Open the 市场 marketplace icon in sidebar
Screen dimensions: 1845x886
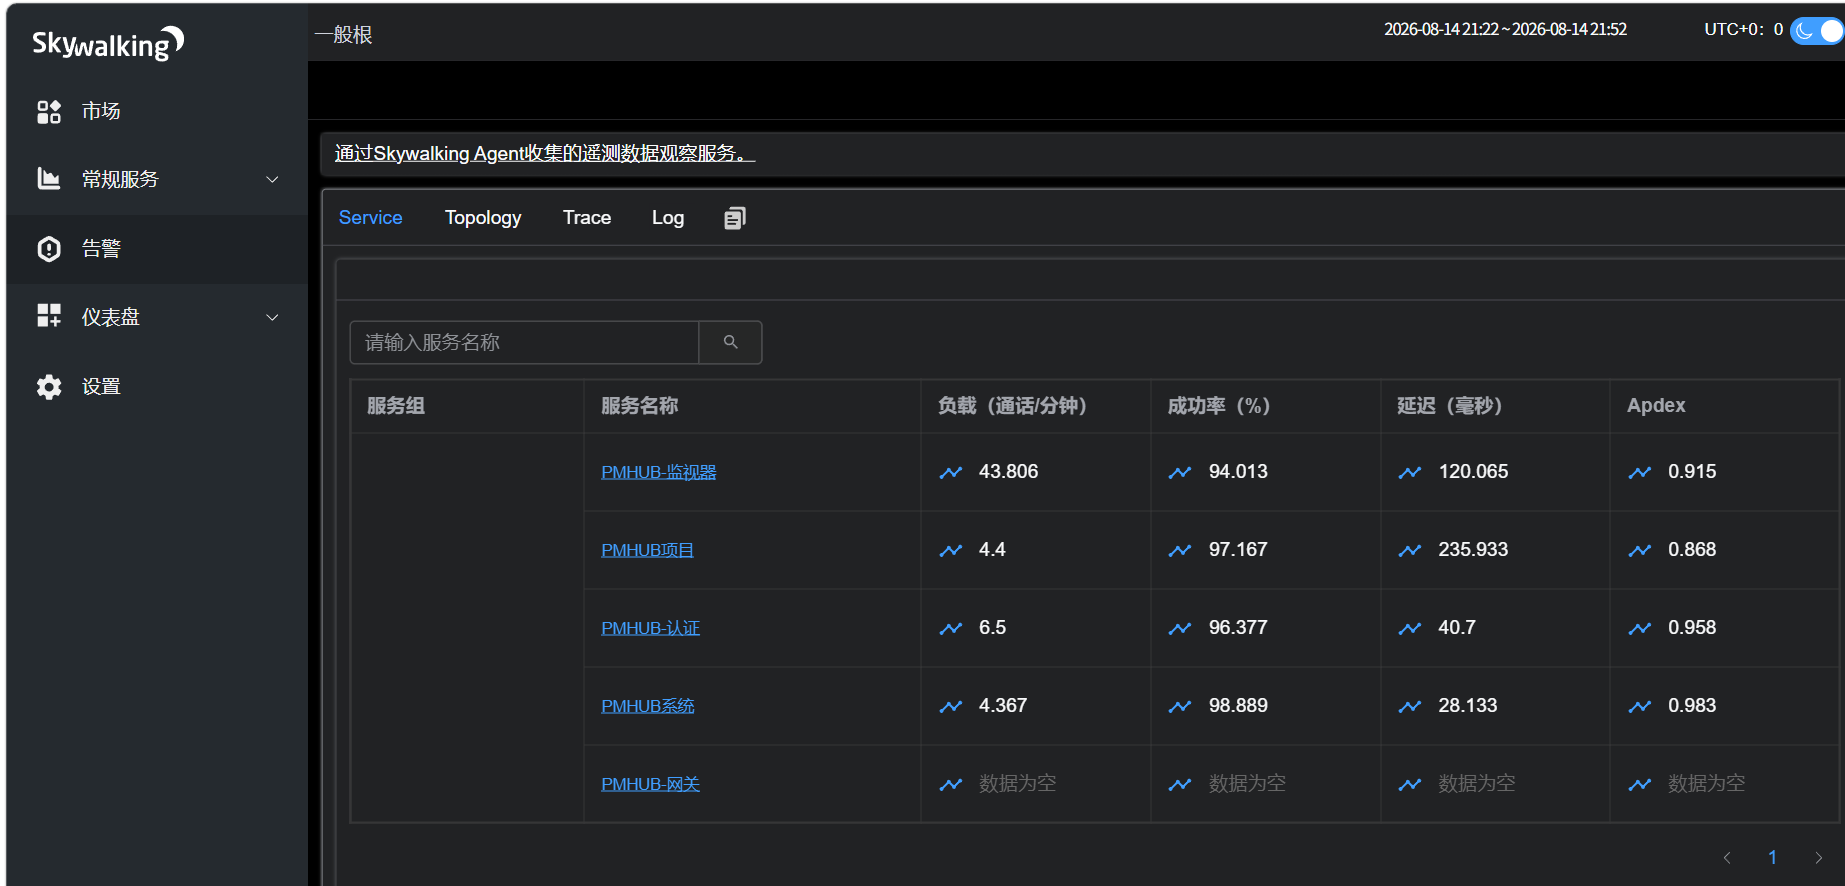tap(49, 111)
